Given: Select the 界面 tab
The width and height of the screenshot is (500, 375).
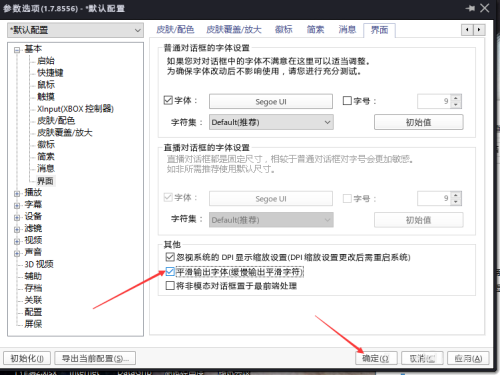Looking at the screenshot, I should pyautogui.click(x=379, y=30).
